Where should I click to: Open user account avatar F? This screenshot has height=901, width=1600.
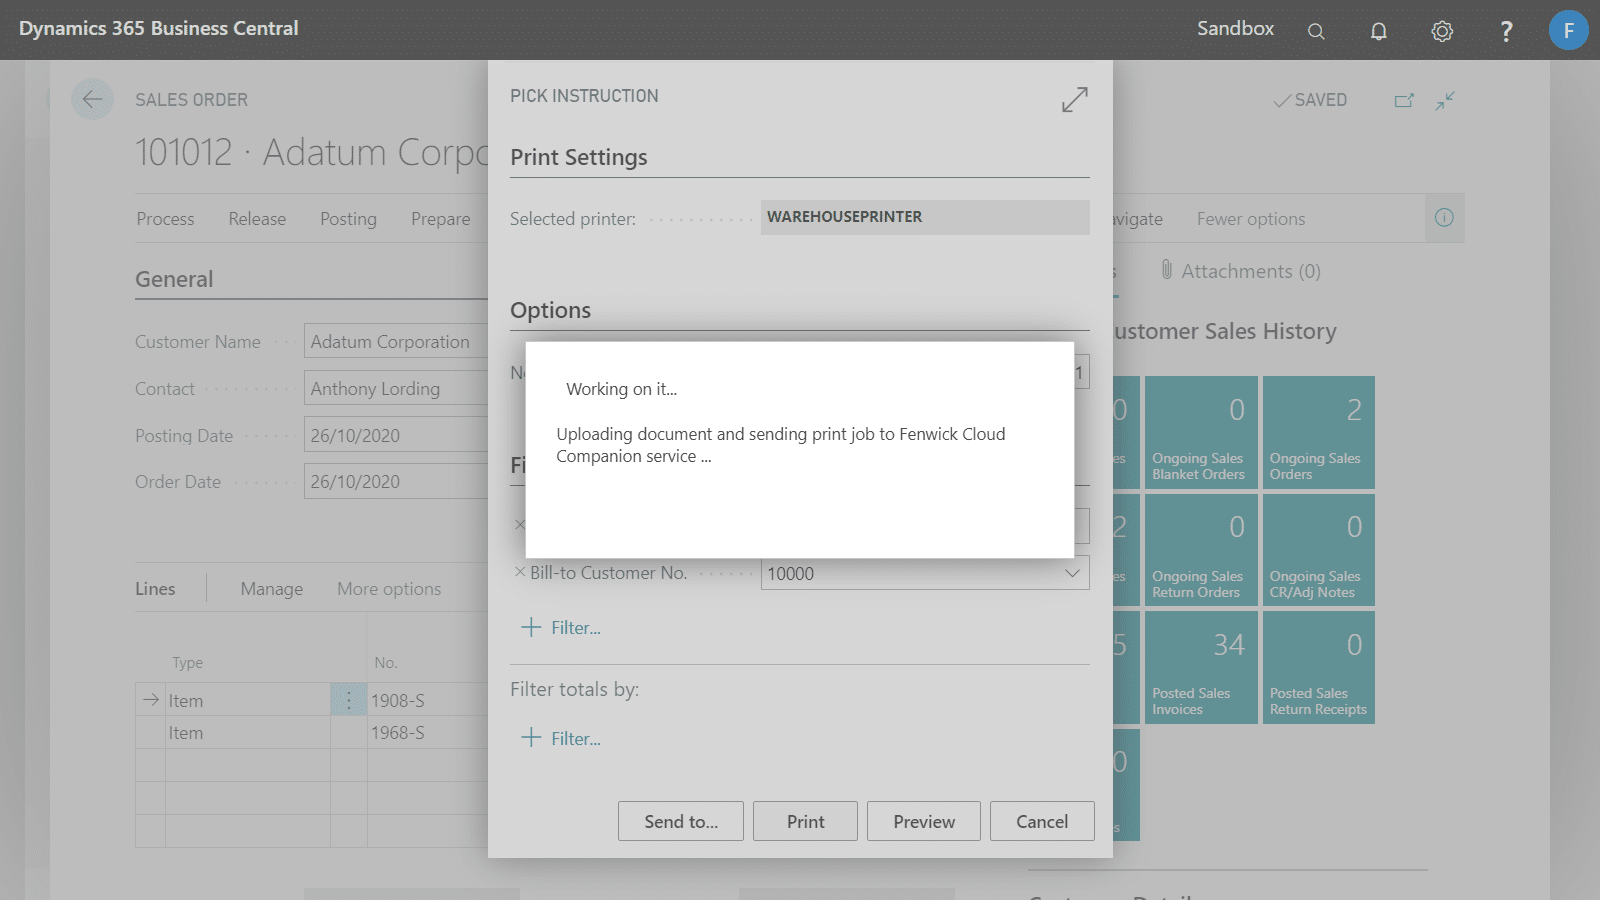(x=1568, y=30)
